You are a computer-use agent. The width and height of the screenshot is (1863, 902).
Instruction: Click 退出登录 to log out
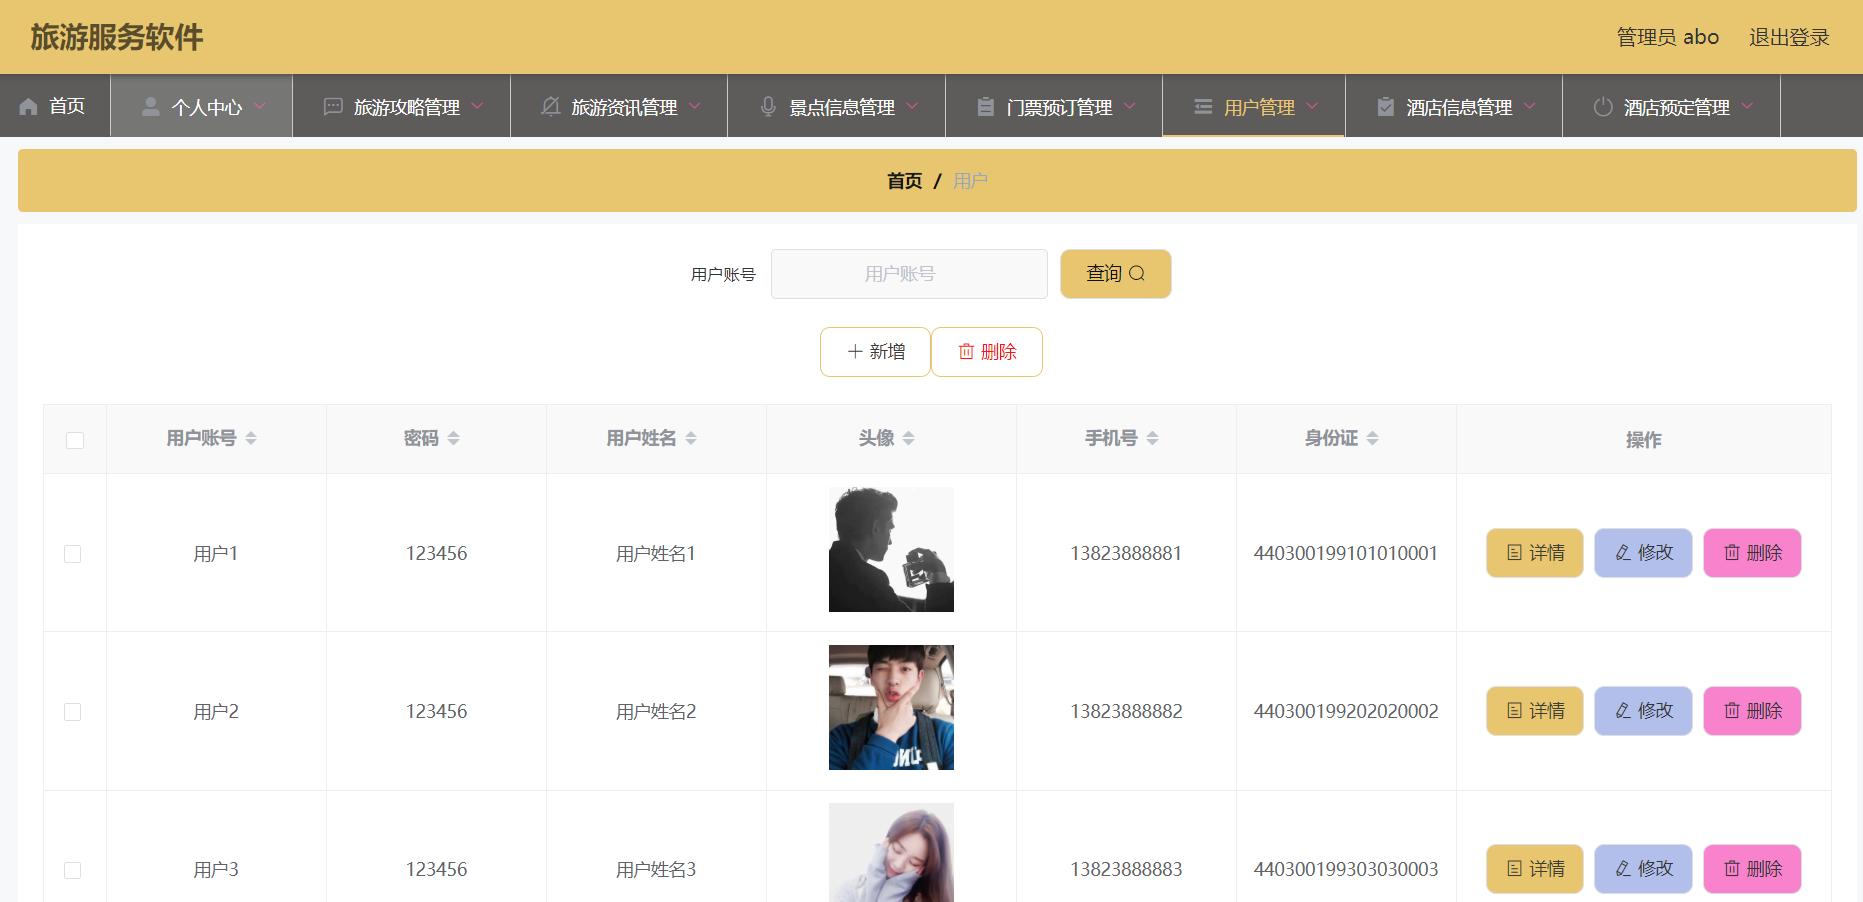(1789, 36)
